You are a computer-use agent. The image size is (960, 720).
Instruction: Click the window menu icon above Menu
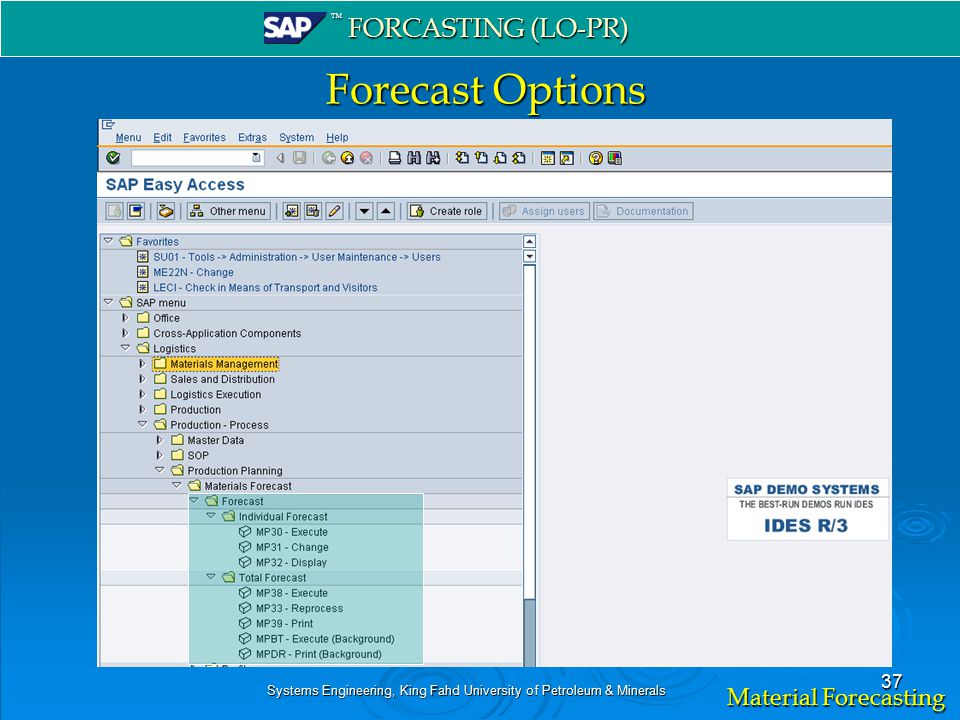click(108, 124)
